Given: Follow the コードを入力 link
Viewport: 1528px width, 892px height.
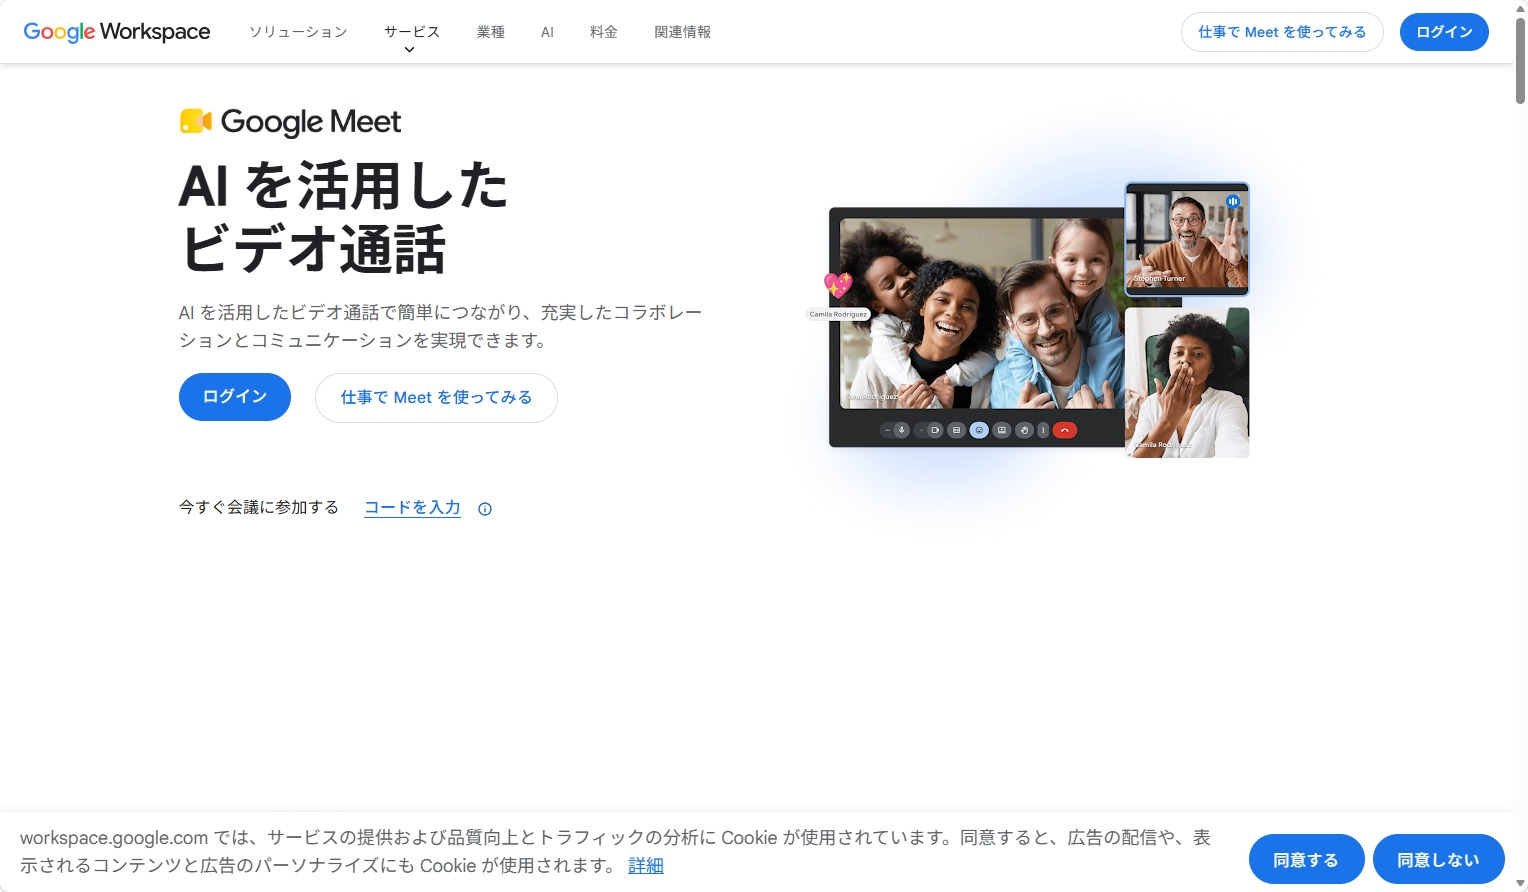Looking at the screenshot, I should pyautogui.click(x=412, y=508).
